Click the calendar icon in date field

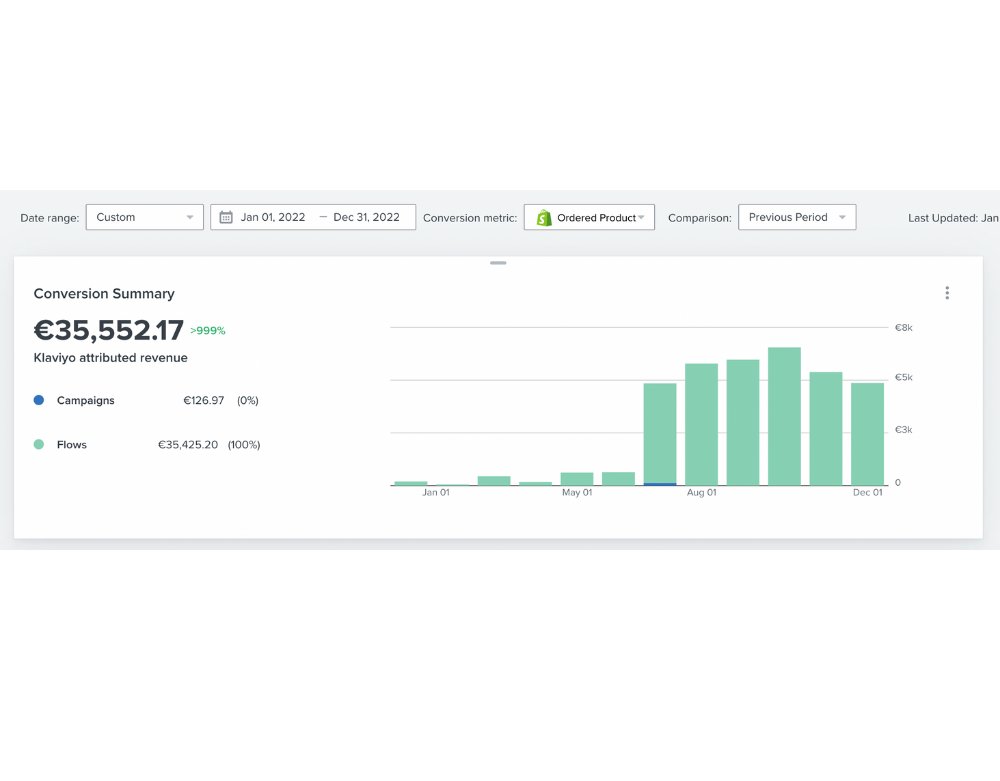pyautogui.click(x=226, y=217)
